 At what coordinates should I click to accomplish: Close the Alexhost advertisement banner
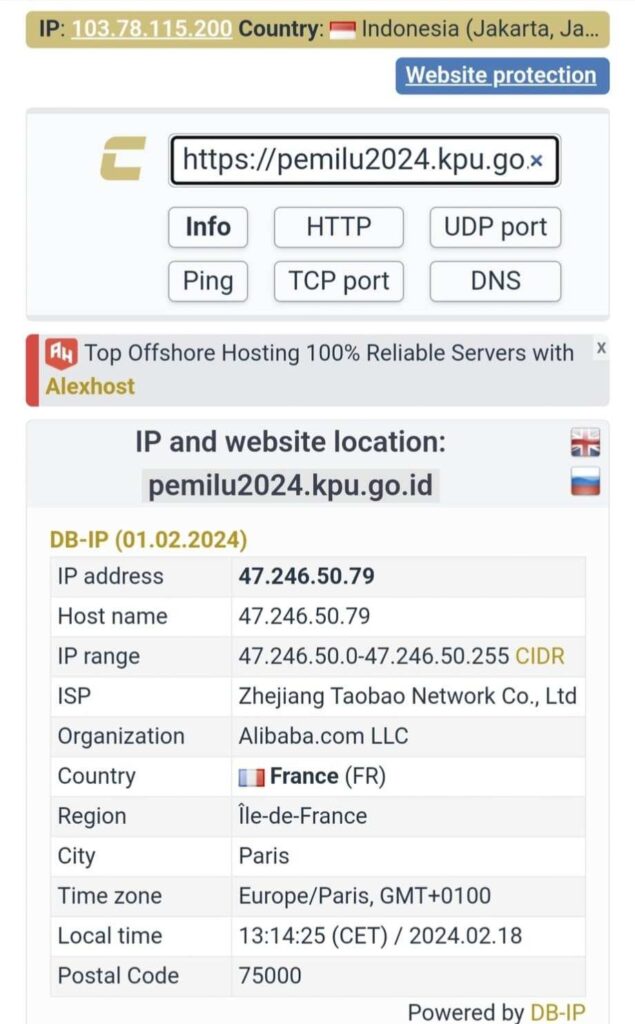click(601, 348)
